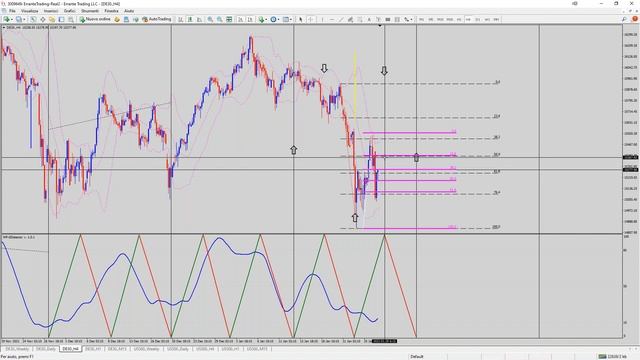Open the Strategy Tester icon
Viewport: 640px width, 360px height.
[71, 19]
